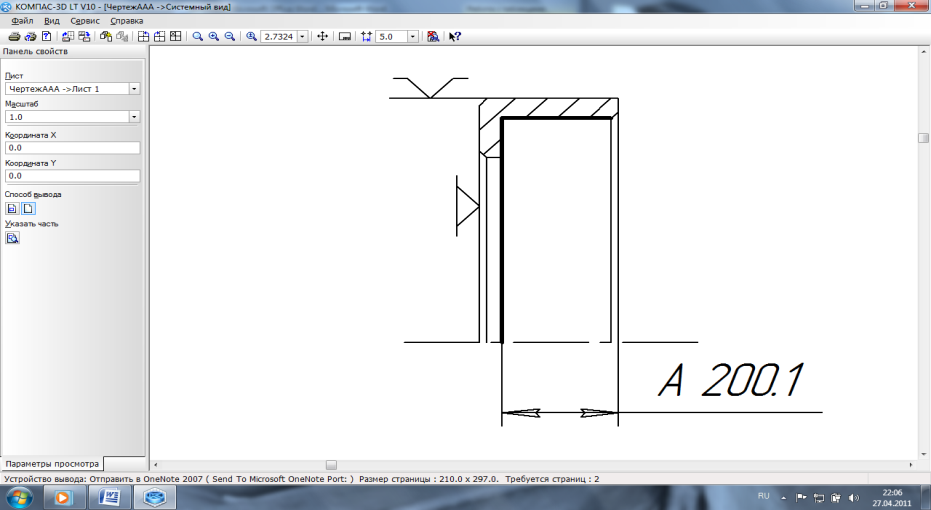Open the Вид menu
The width and height of the screenshot is (931, 510).
point(52,21)
